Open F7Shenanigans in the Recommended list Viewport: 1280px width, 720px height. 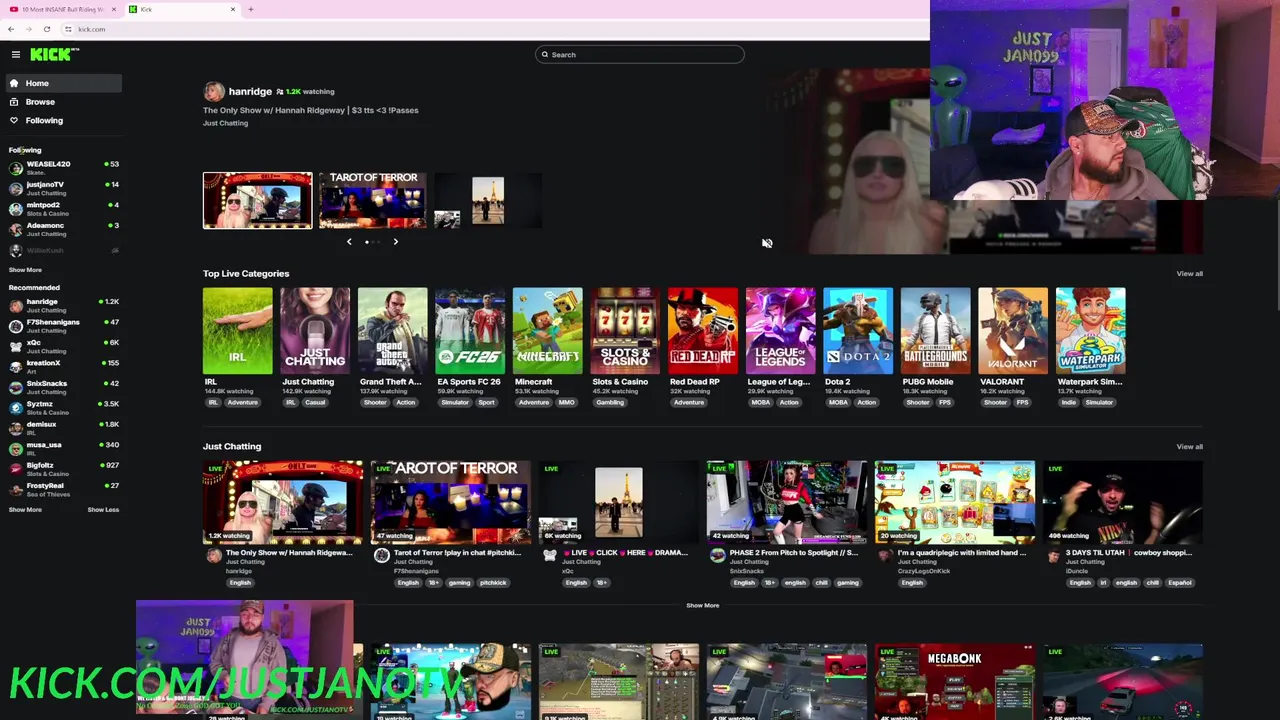pyautogui.click(x=63, y=325)
